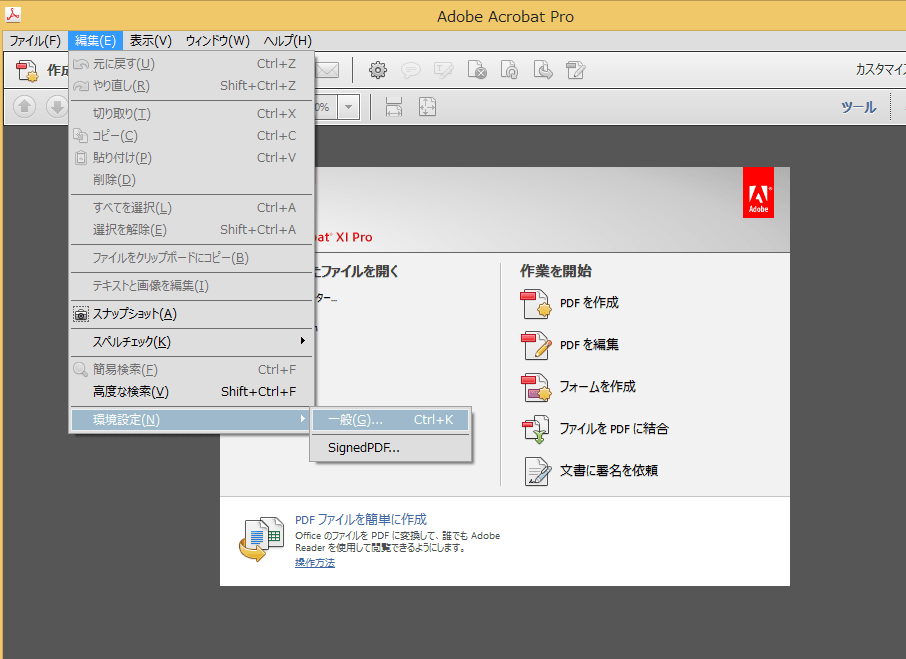Click the PDF を作成 document icon

(x=536, y=304)
